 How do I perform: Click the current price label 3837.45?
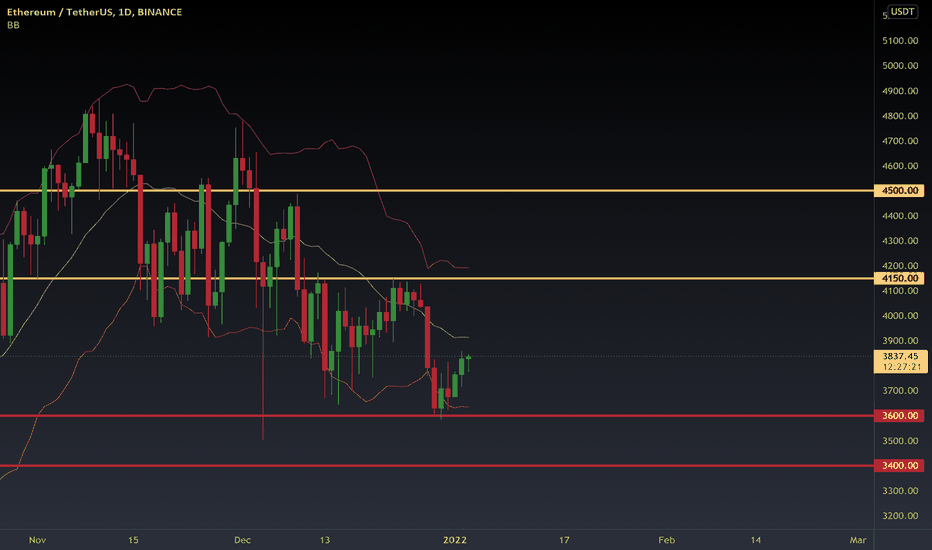[900, 356]
